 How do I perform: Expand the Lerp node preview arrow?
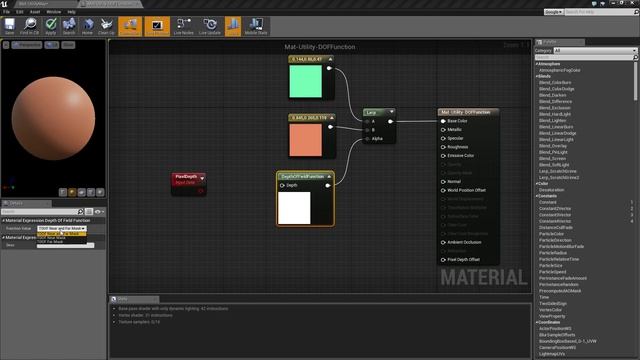click(391, 112)
